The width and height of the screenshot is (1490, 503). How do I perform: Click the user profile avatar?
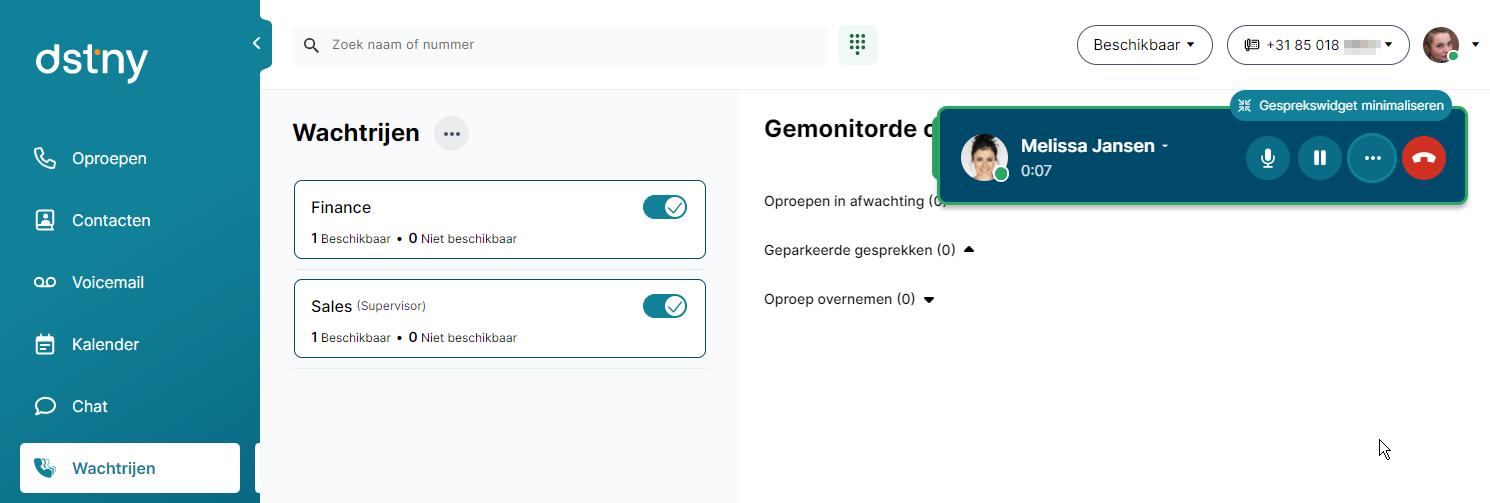point(1440,45)
